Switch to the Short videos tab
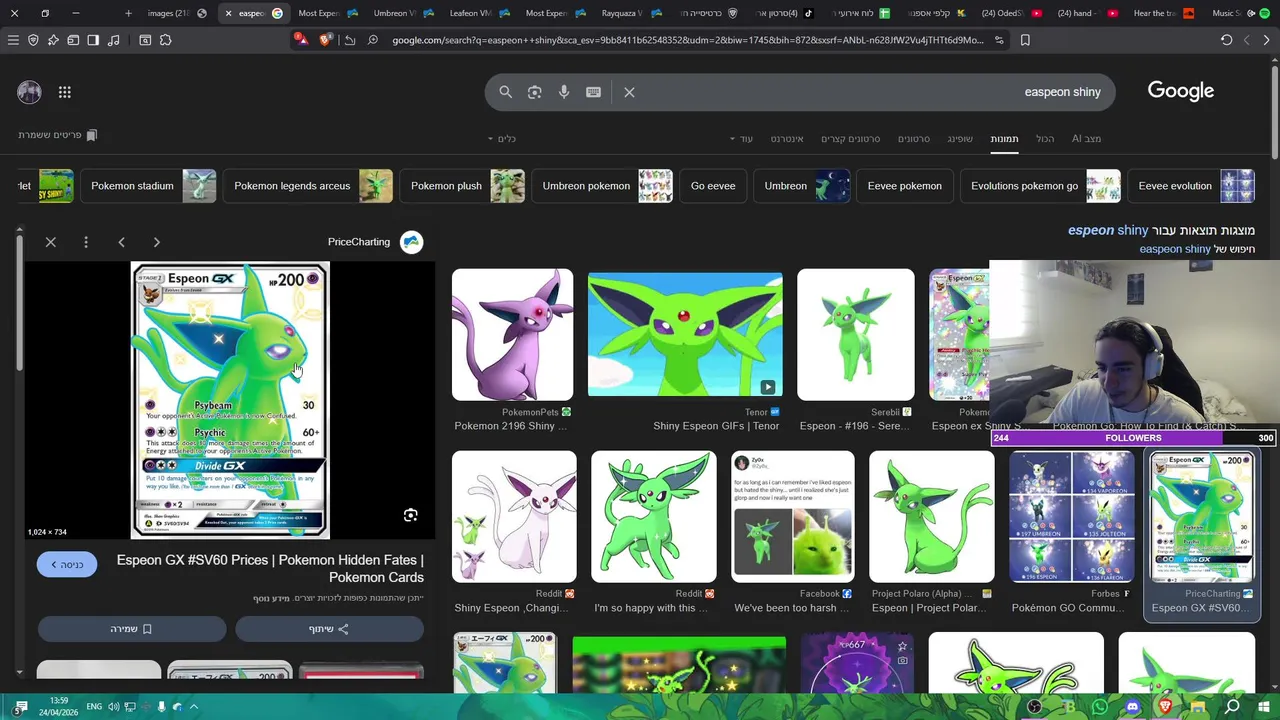 pos(850,139)
